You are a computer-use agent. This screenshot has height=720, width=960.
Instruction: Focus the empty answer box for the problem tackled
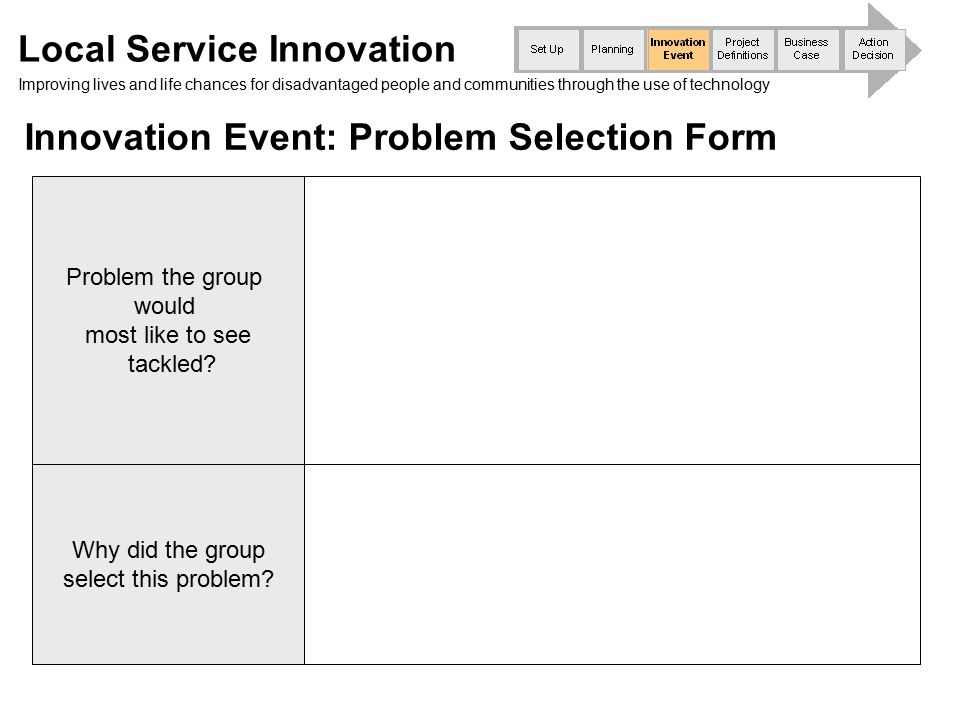(612, 320)
